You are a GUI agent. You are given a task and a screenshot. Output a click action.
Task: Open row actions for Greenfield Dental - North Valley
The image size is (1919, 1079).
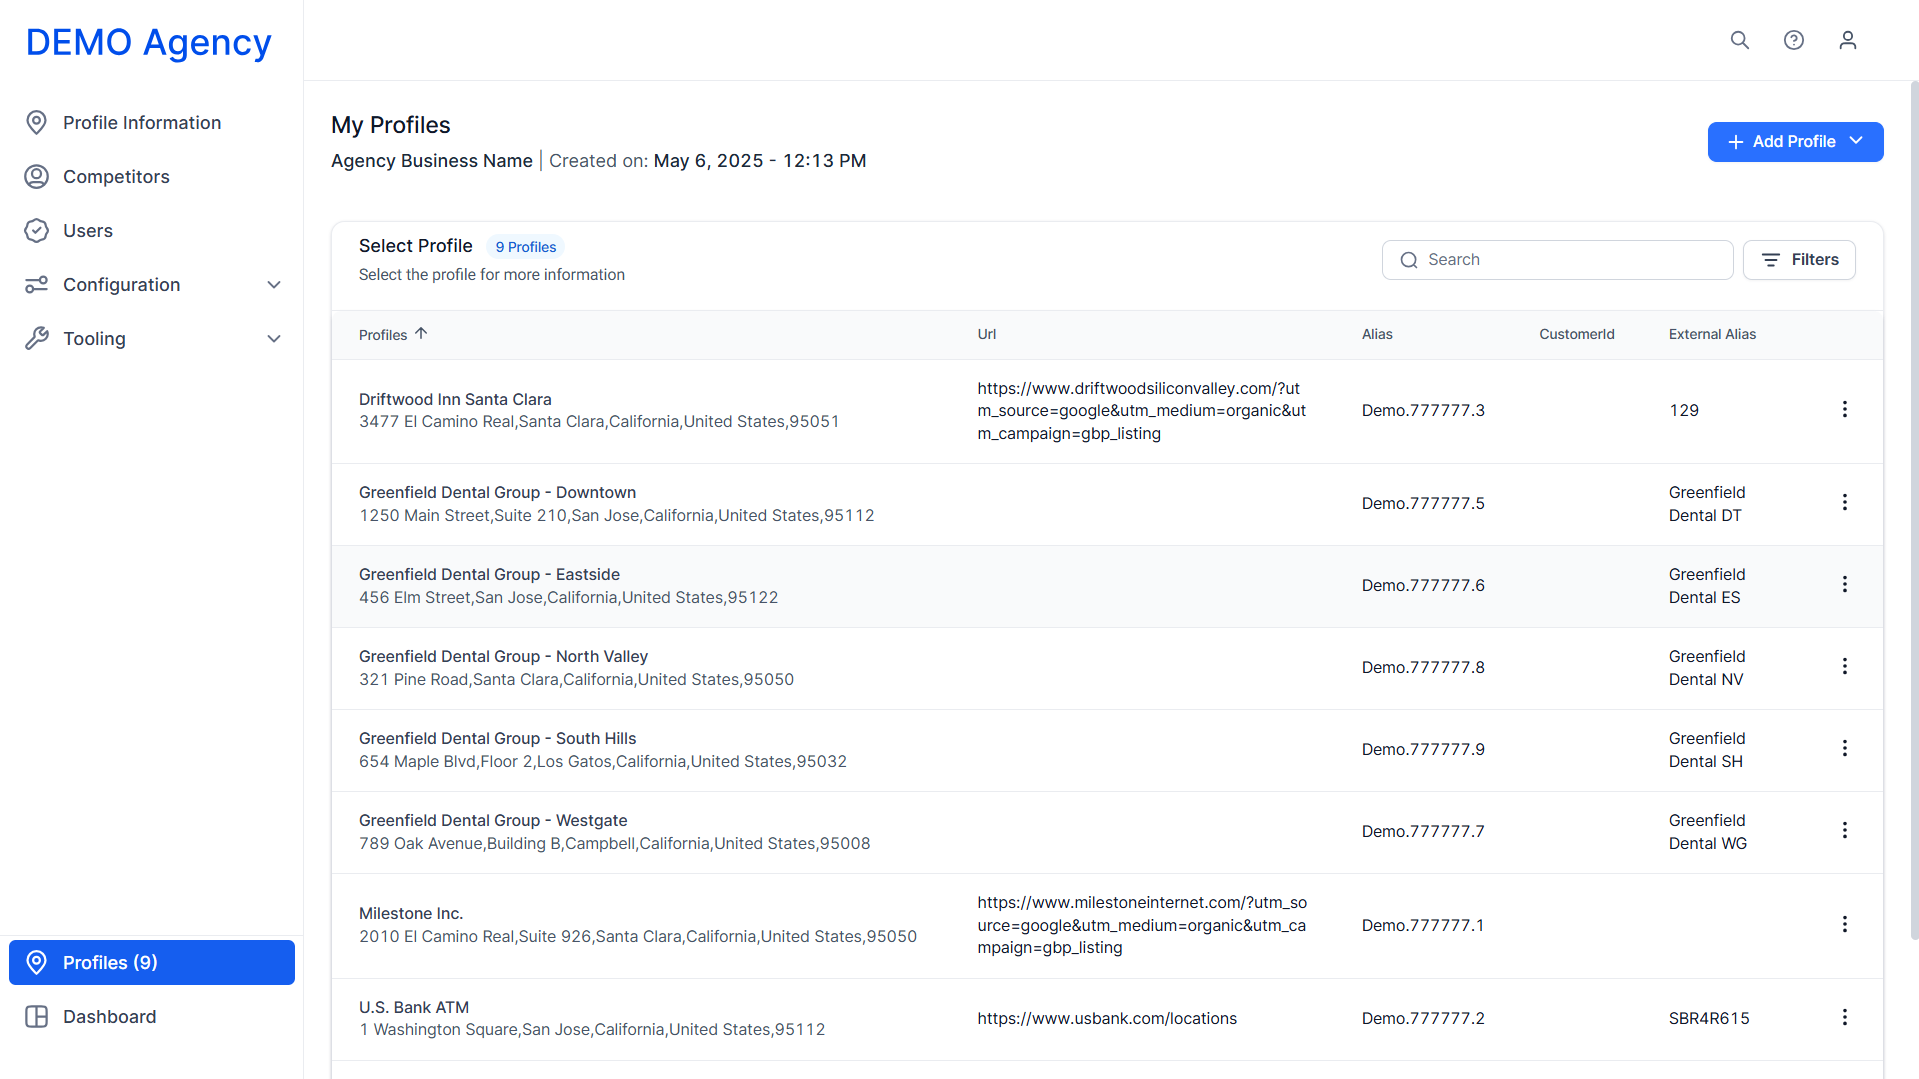[1845, 667]
